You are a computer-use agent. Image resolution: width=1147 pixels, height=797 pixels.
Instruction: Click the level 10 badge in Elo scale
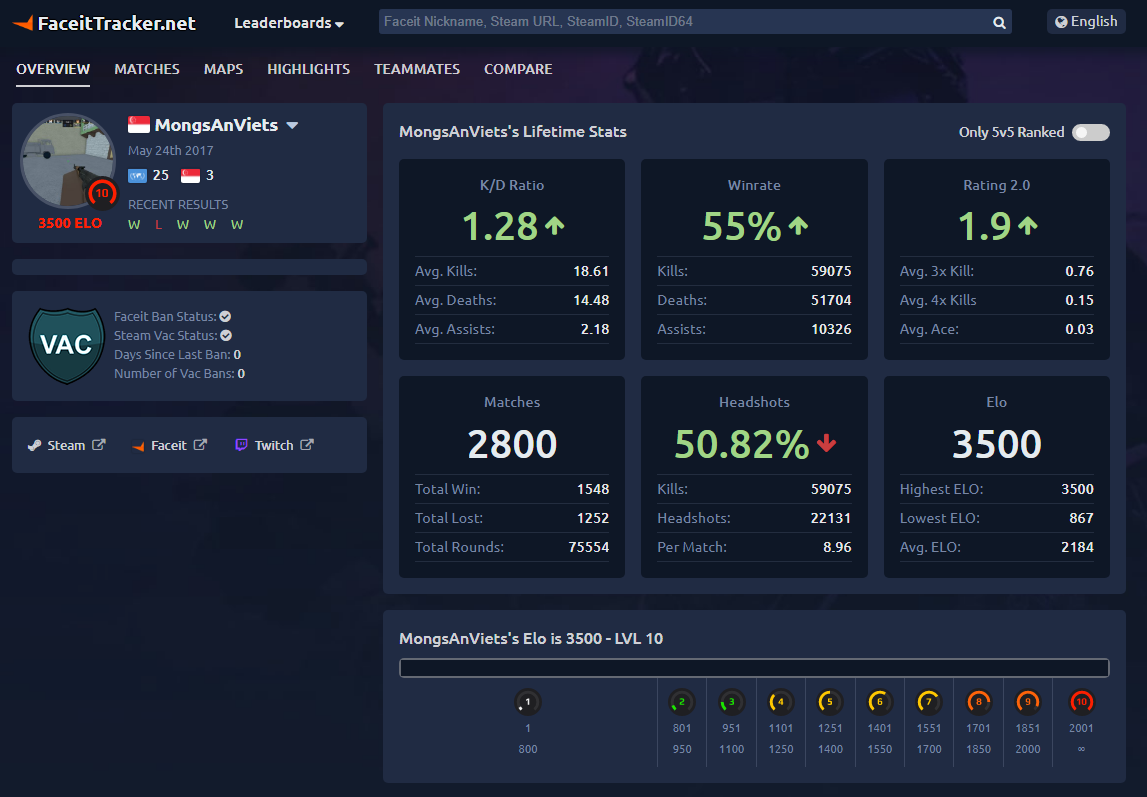coord(1081,703)
